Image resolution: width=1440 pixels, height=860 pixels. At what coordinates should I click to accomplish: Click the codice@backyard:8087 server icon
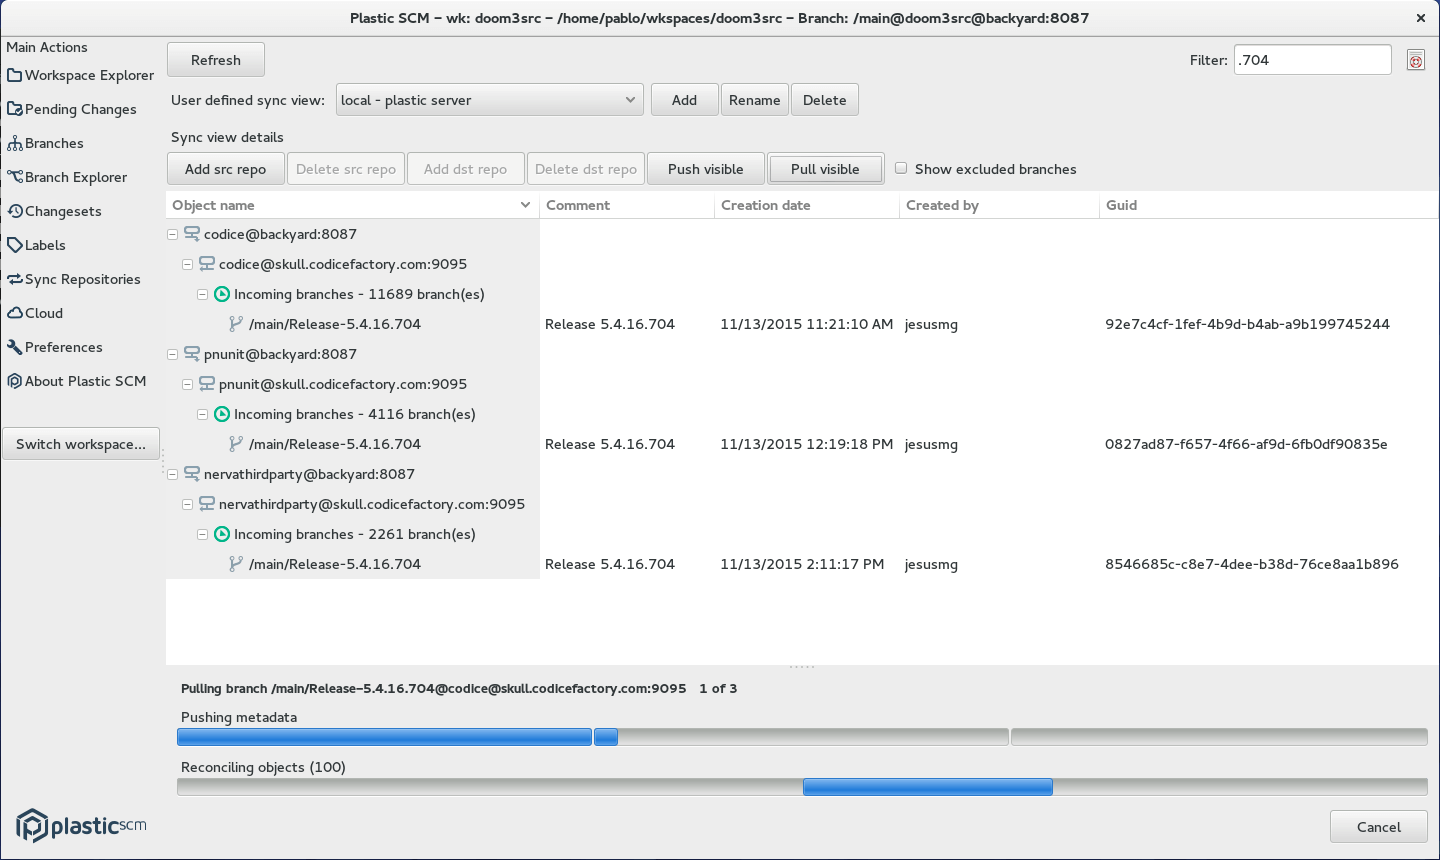[x=192, y=234]
